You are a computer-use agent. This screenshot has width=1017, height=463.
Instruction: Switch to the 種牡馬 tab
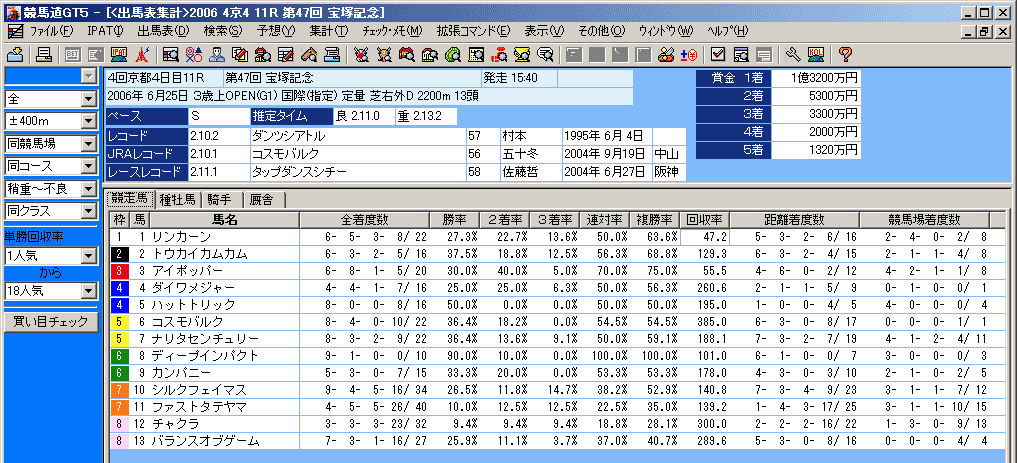click(x=178, y=199)
